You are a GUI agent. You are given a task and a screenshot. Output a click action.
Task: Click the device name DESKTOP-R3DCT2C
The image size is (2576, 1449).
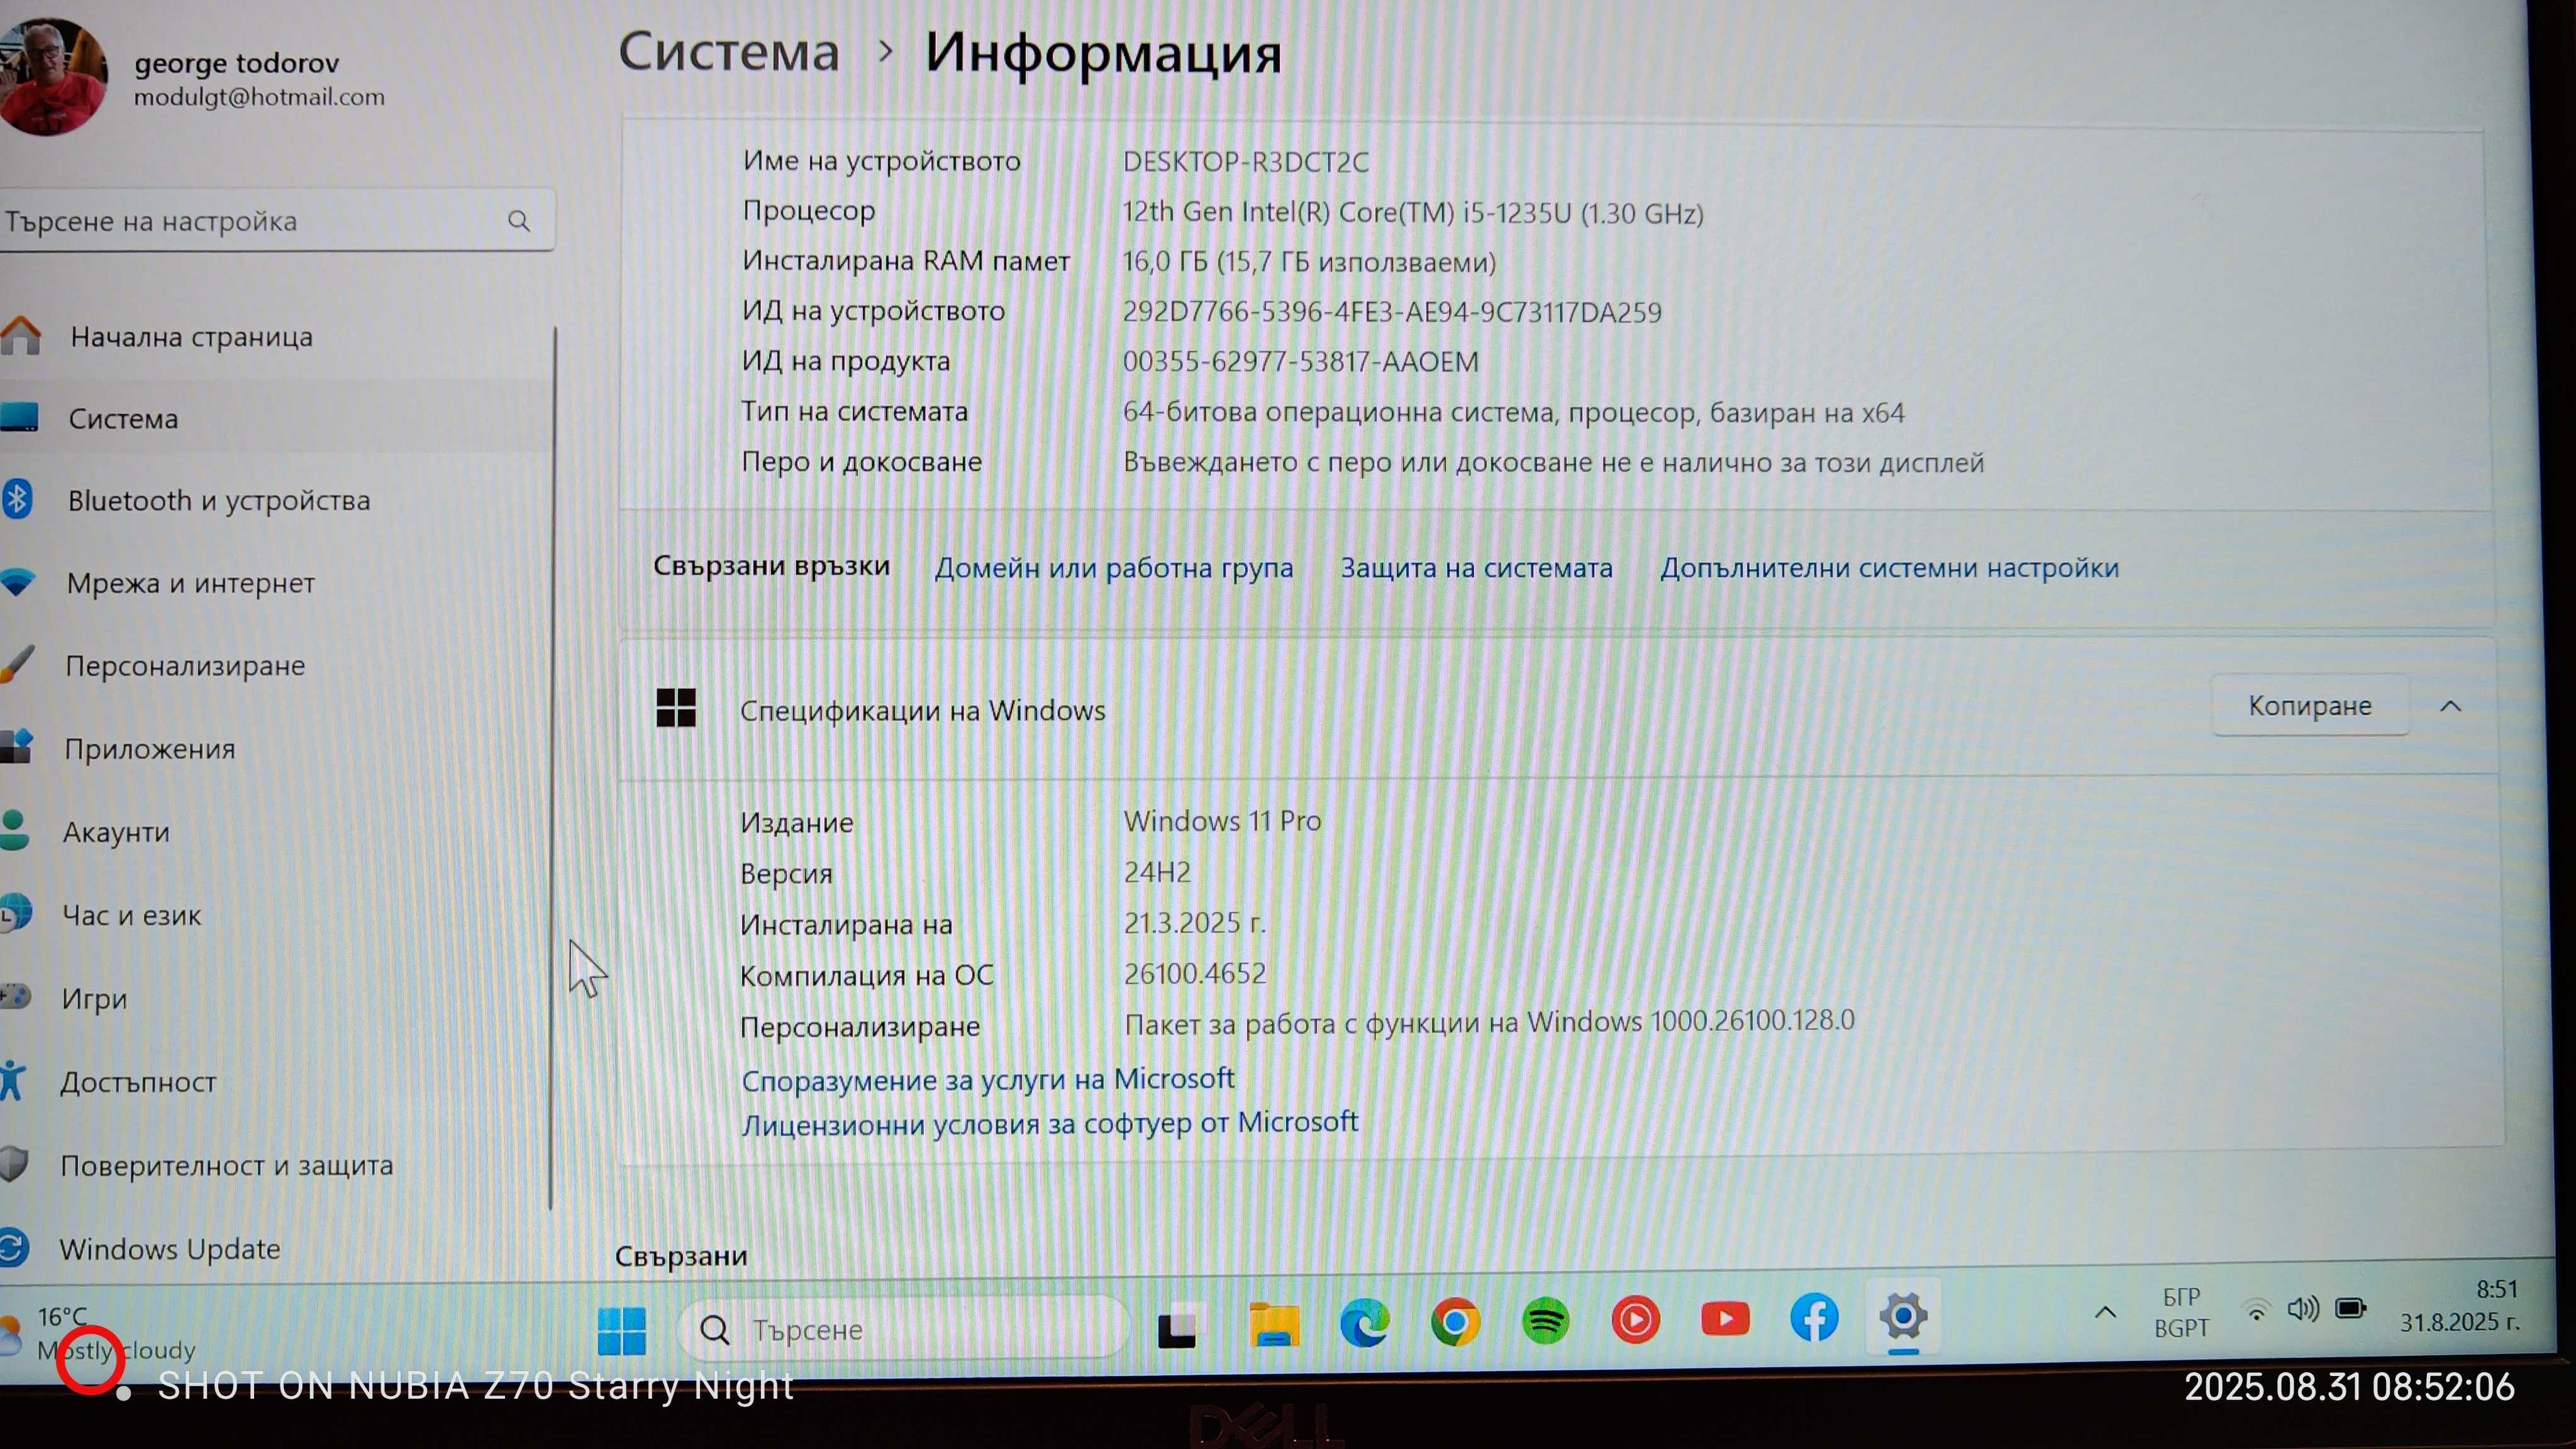pos(1245,162)
